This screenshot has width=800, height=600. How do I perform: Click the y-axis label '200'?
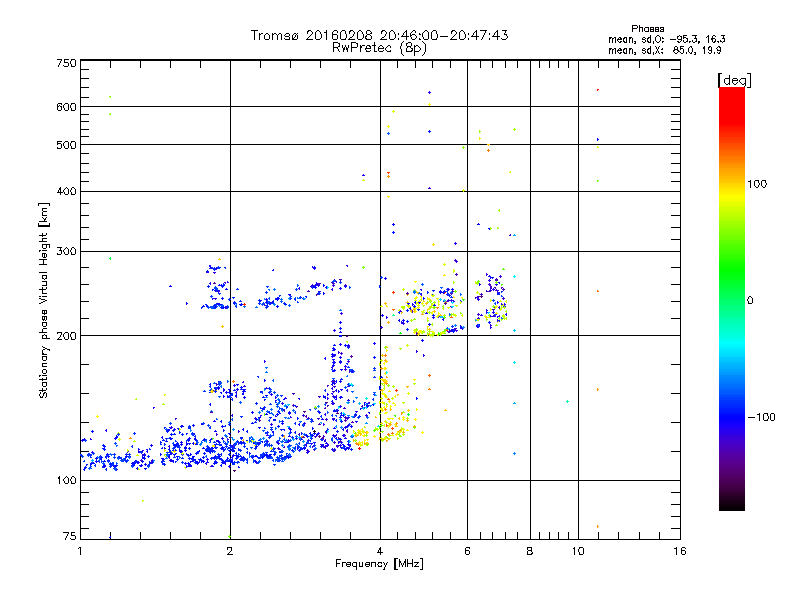tap(66, 336)
